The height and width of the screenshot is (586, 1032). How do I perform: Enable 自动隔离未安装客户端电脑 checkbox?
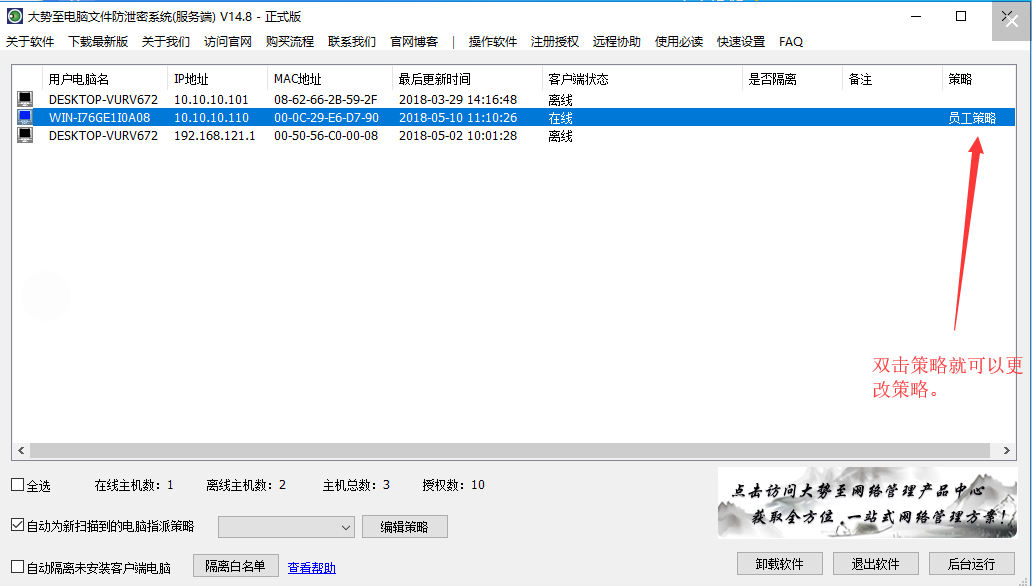[x=18, y=567]
